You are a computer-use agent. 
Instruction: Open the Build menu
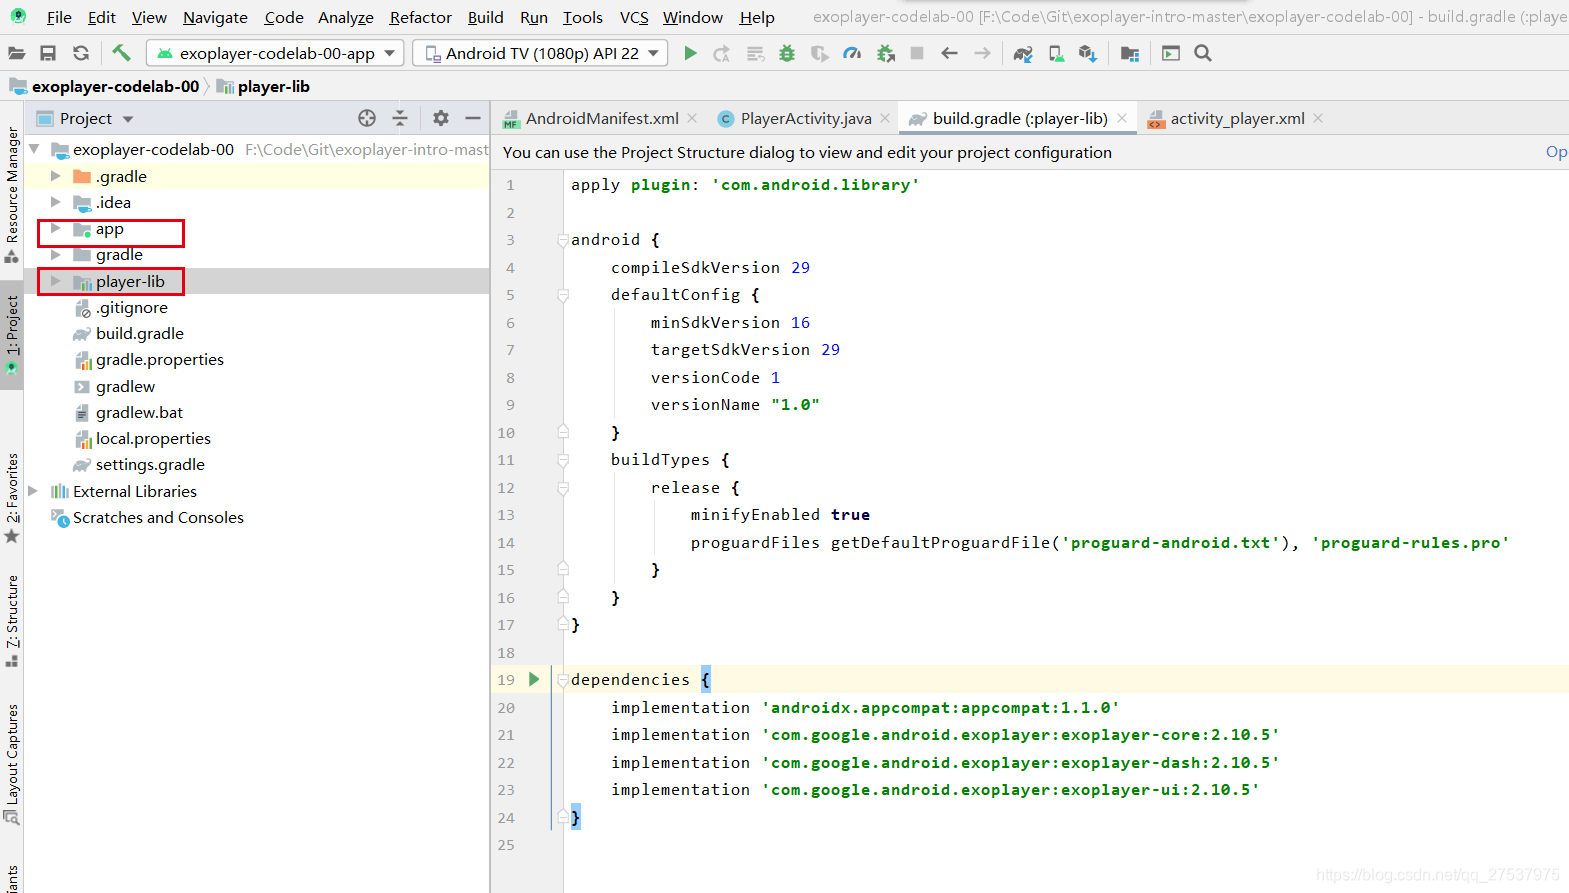point(486,17)
